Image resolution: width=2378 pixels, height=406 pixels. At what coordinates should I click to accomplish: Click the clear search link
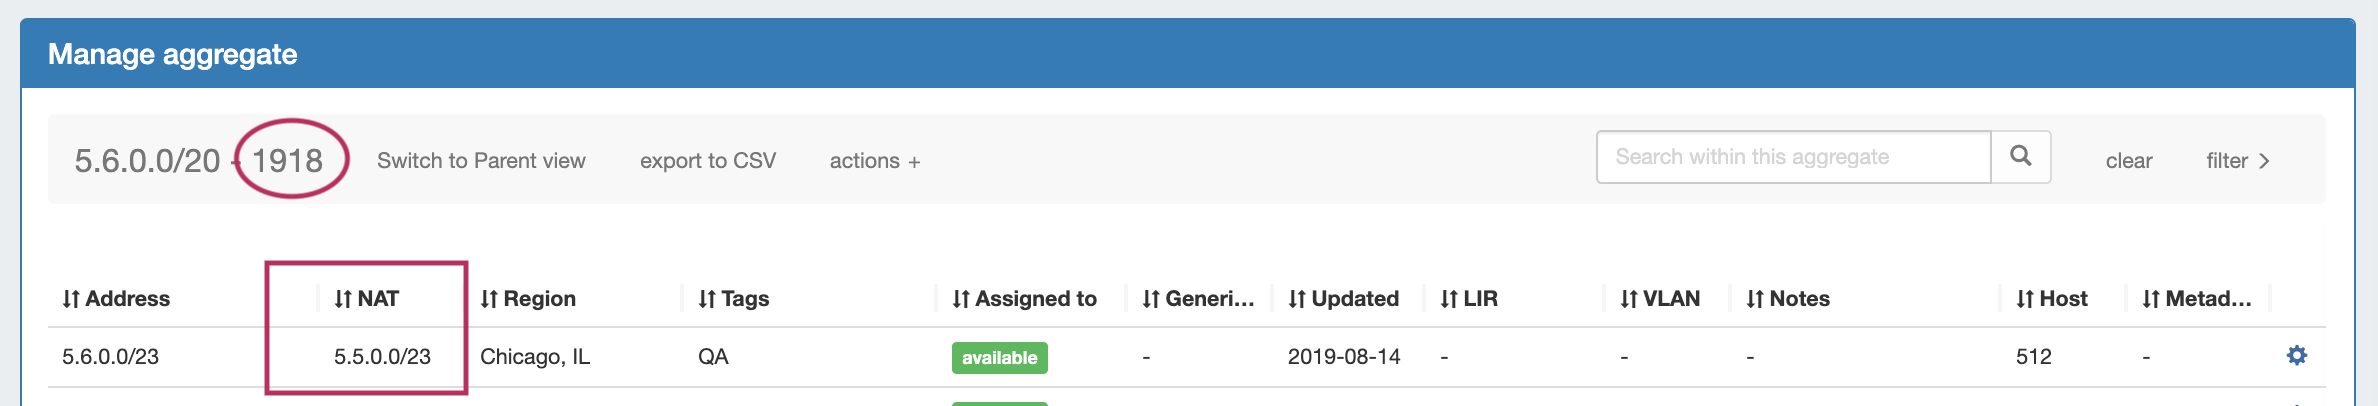(x=2129, y=161)
